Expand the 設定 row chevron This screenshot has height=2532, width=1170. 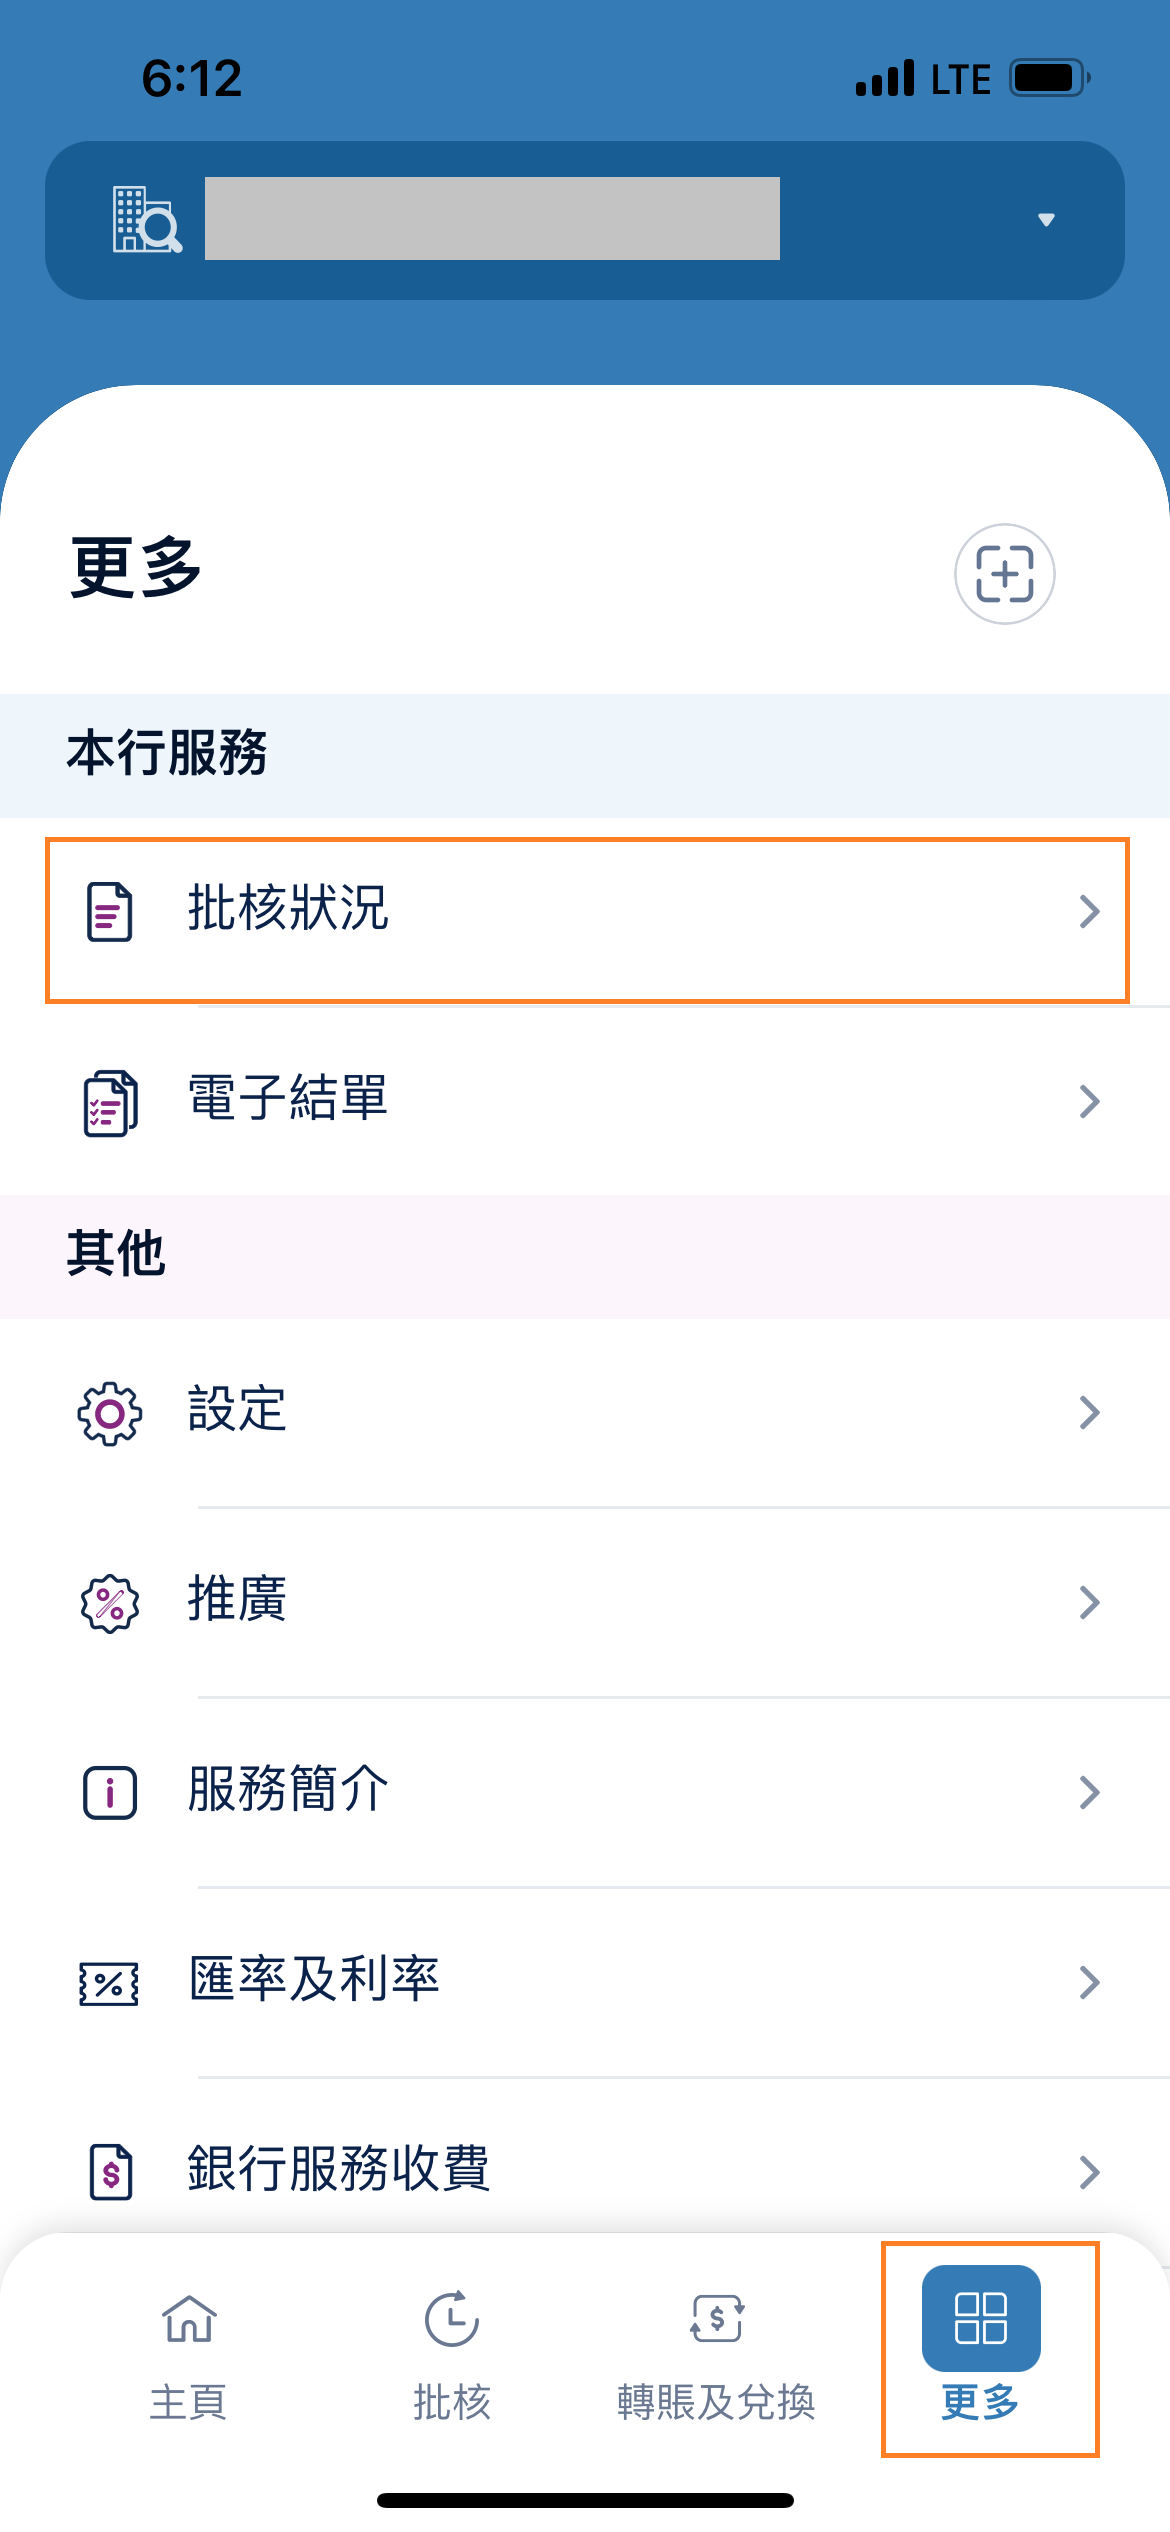coord(1089,1413)
